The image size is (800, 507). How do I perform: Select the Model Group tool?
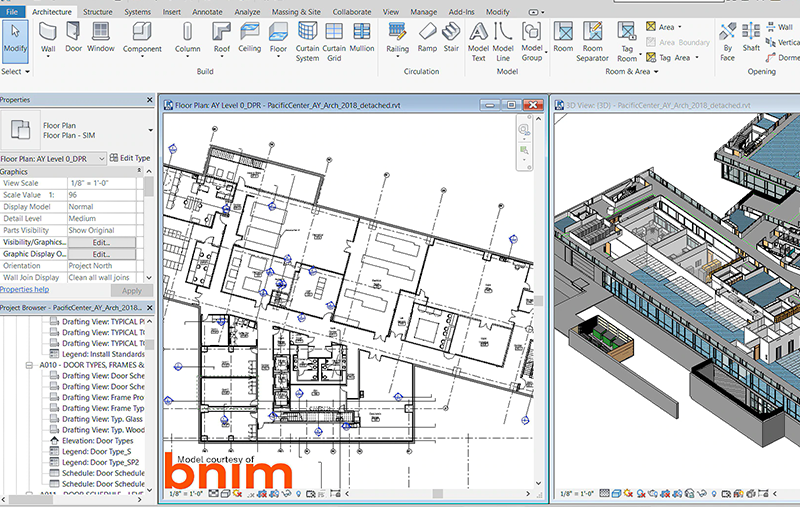coord(532,42)
